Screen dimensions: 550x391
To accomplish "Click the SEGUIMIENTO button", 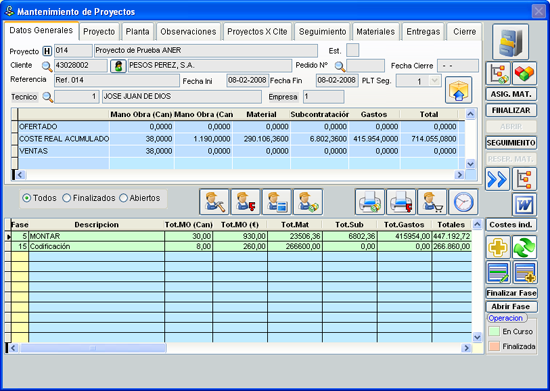I will pos(511,143).
